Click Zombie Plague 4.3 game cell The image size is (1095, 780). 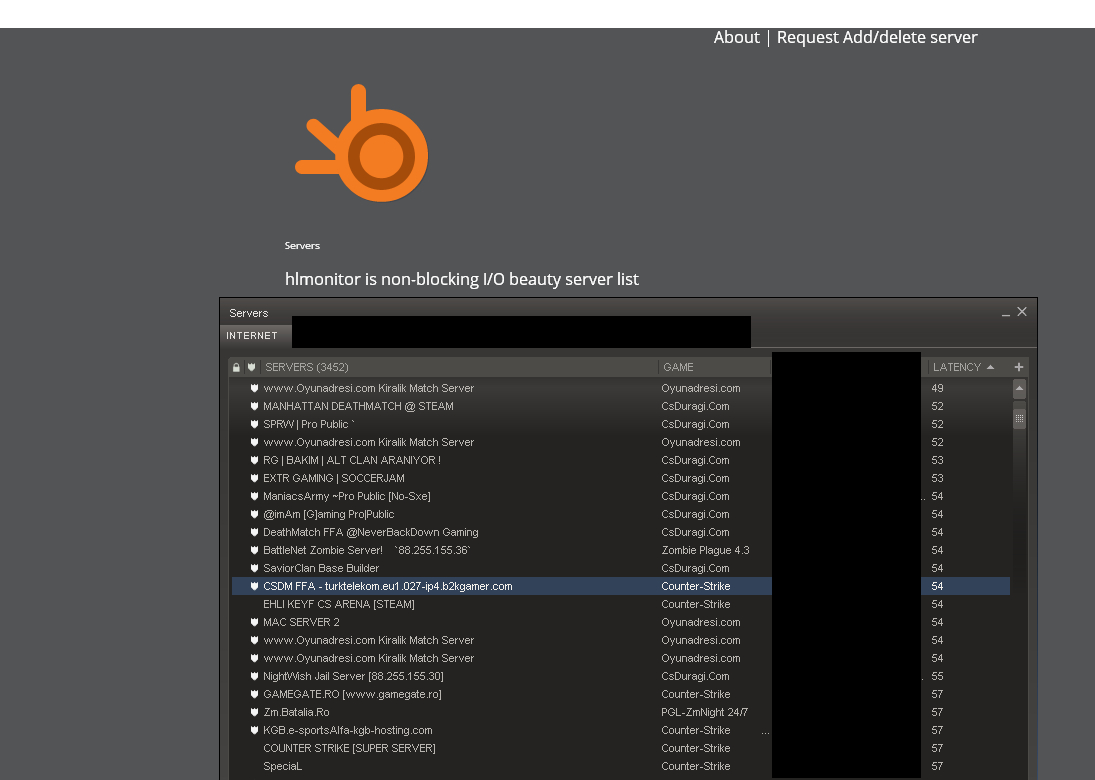(705, 550)
